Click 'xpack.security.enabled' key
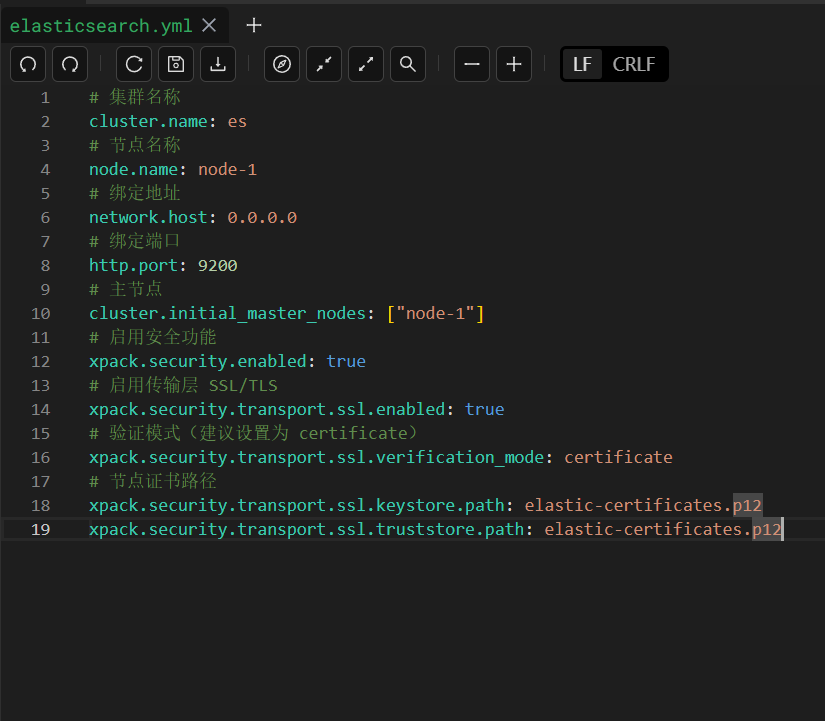This screenshot has height=721, width=825. tap(198, 362)
